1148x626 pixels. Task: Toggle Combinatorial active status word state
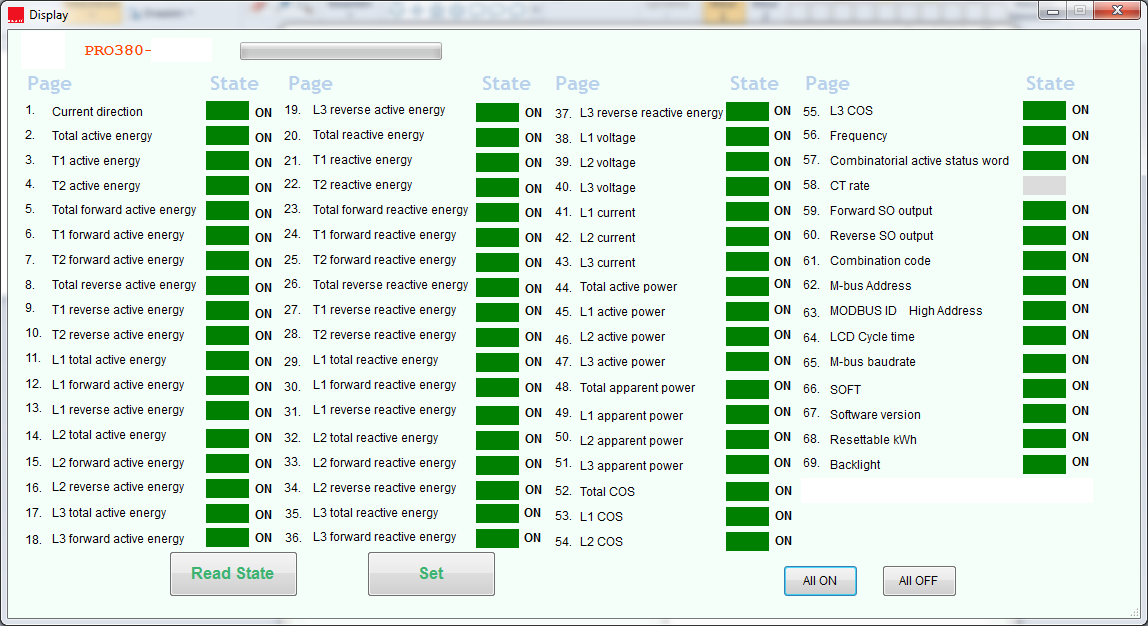pyautogui.click(x=1044, y=160)
